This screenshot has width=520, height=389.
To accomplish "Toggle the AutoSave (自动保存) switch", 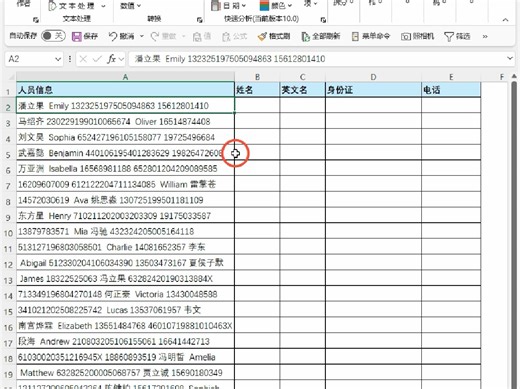I will point(53,36).
